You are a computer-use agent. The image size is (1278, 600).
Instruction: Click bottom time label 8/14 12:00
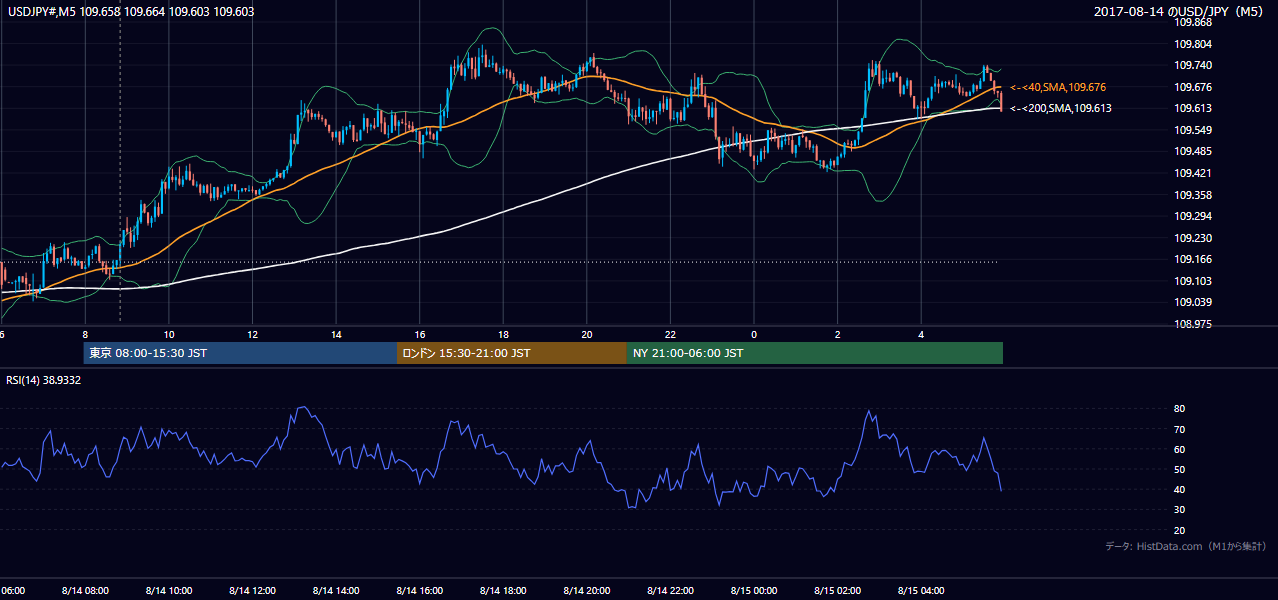coord(253,591)
